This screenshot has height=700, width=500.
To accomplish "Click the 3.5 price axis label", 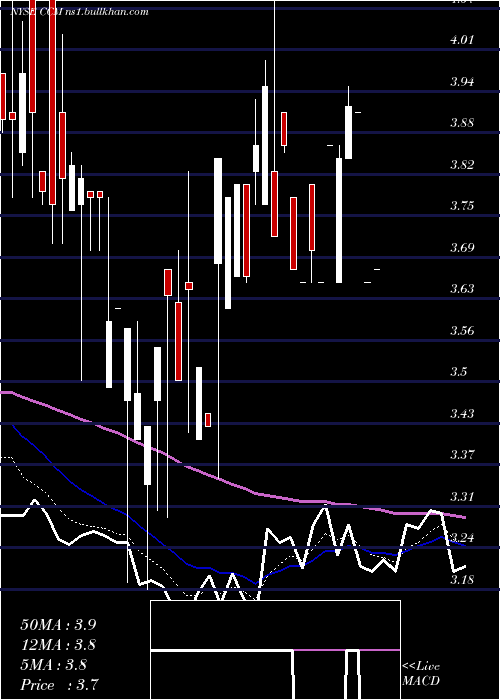I will pyautogui.click(x=459, y=372).
